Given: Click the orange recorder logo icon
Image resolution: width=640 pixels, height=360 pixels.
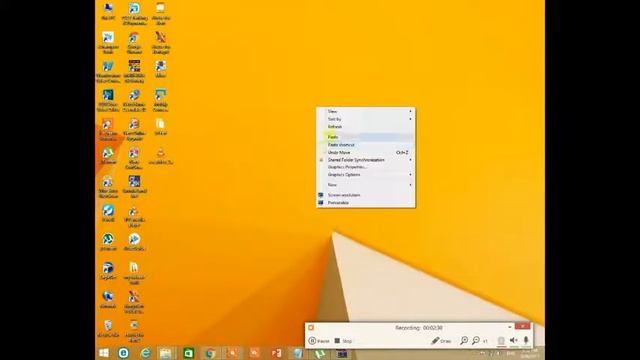Looking at the screenshot, I should click(x=311, y=327).
